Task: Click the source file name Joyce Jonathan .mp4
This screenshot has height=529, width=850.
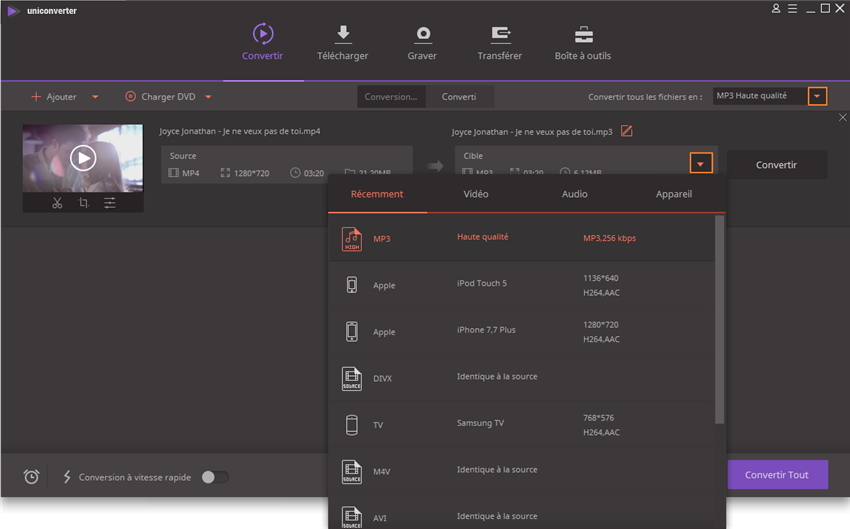Action: coord(240,131)
